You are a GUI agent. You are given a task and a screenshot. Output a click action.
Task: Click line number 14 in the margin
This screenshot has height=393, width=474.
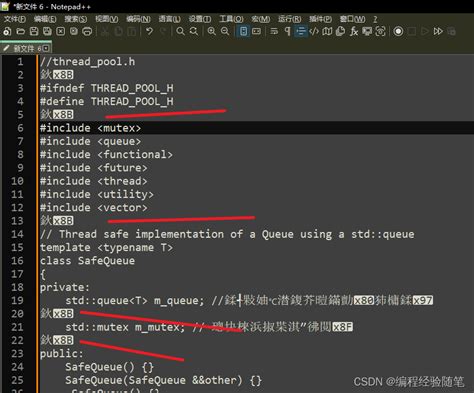tap(17, 234)
